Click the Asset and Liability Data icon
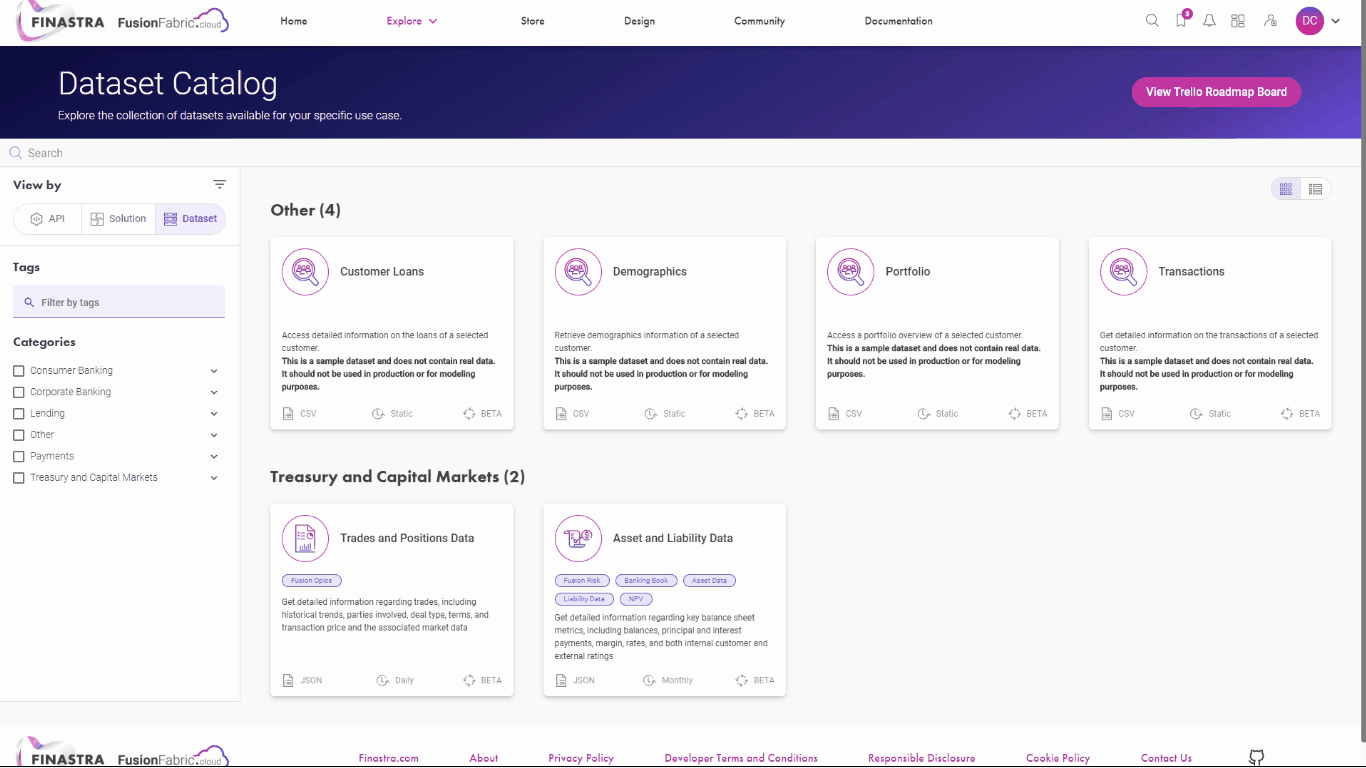This screenshot has width=1366, height=768. point(578,538)
